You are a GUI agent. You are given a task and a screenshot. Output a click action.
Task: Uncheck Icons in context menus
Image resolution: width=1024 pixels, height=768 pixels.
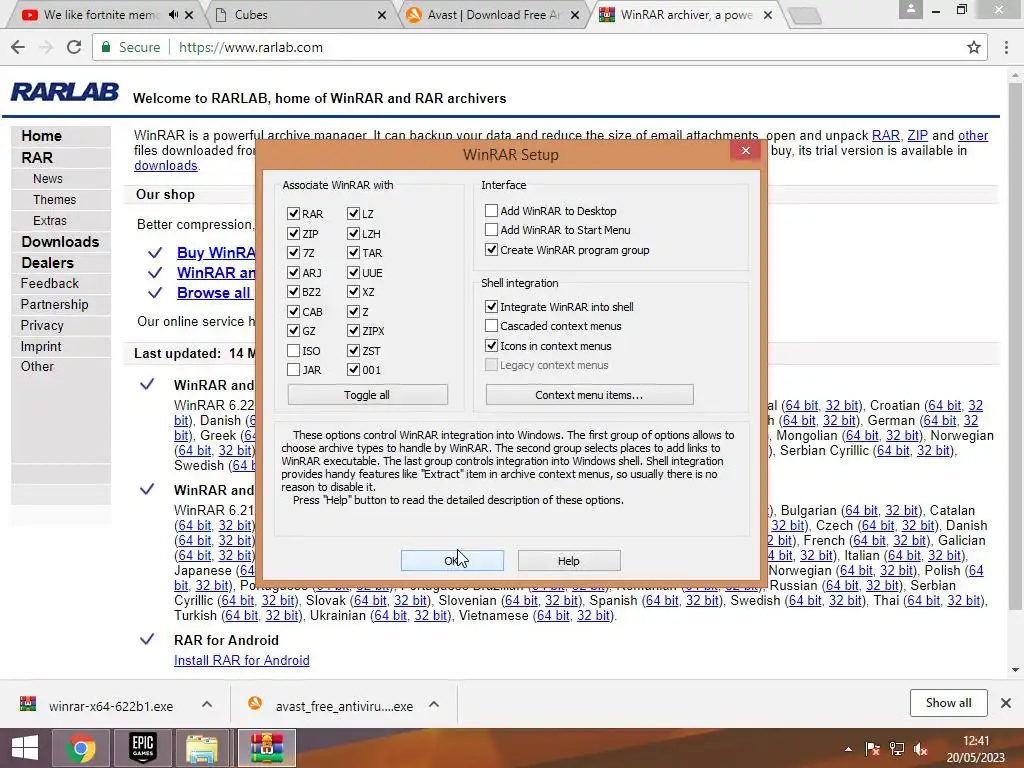pos(491,345)
